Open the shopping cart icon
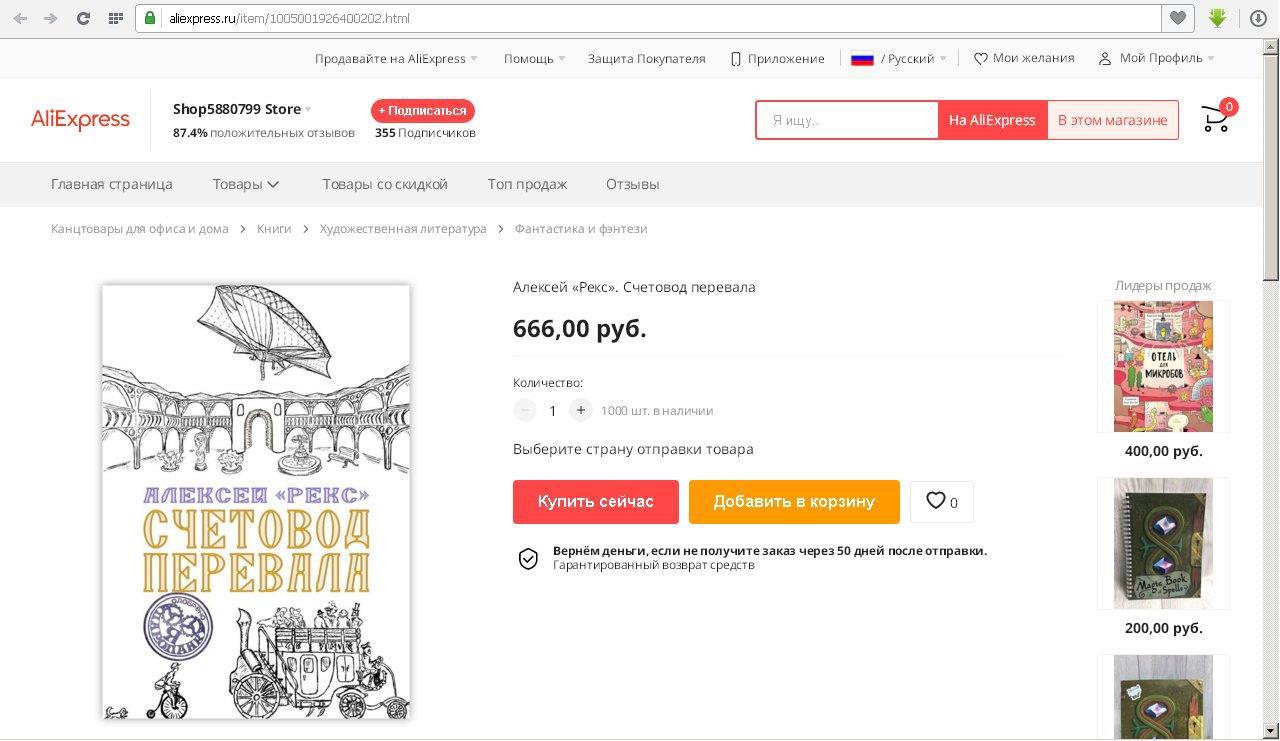Viewport: 1280px width, 741px height. (1215, 120)
